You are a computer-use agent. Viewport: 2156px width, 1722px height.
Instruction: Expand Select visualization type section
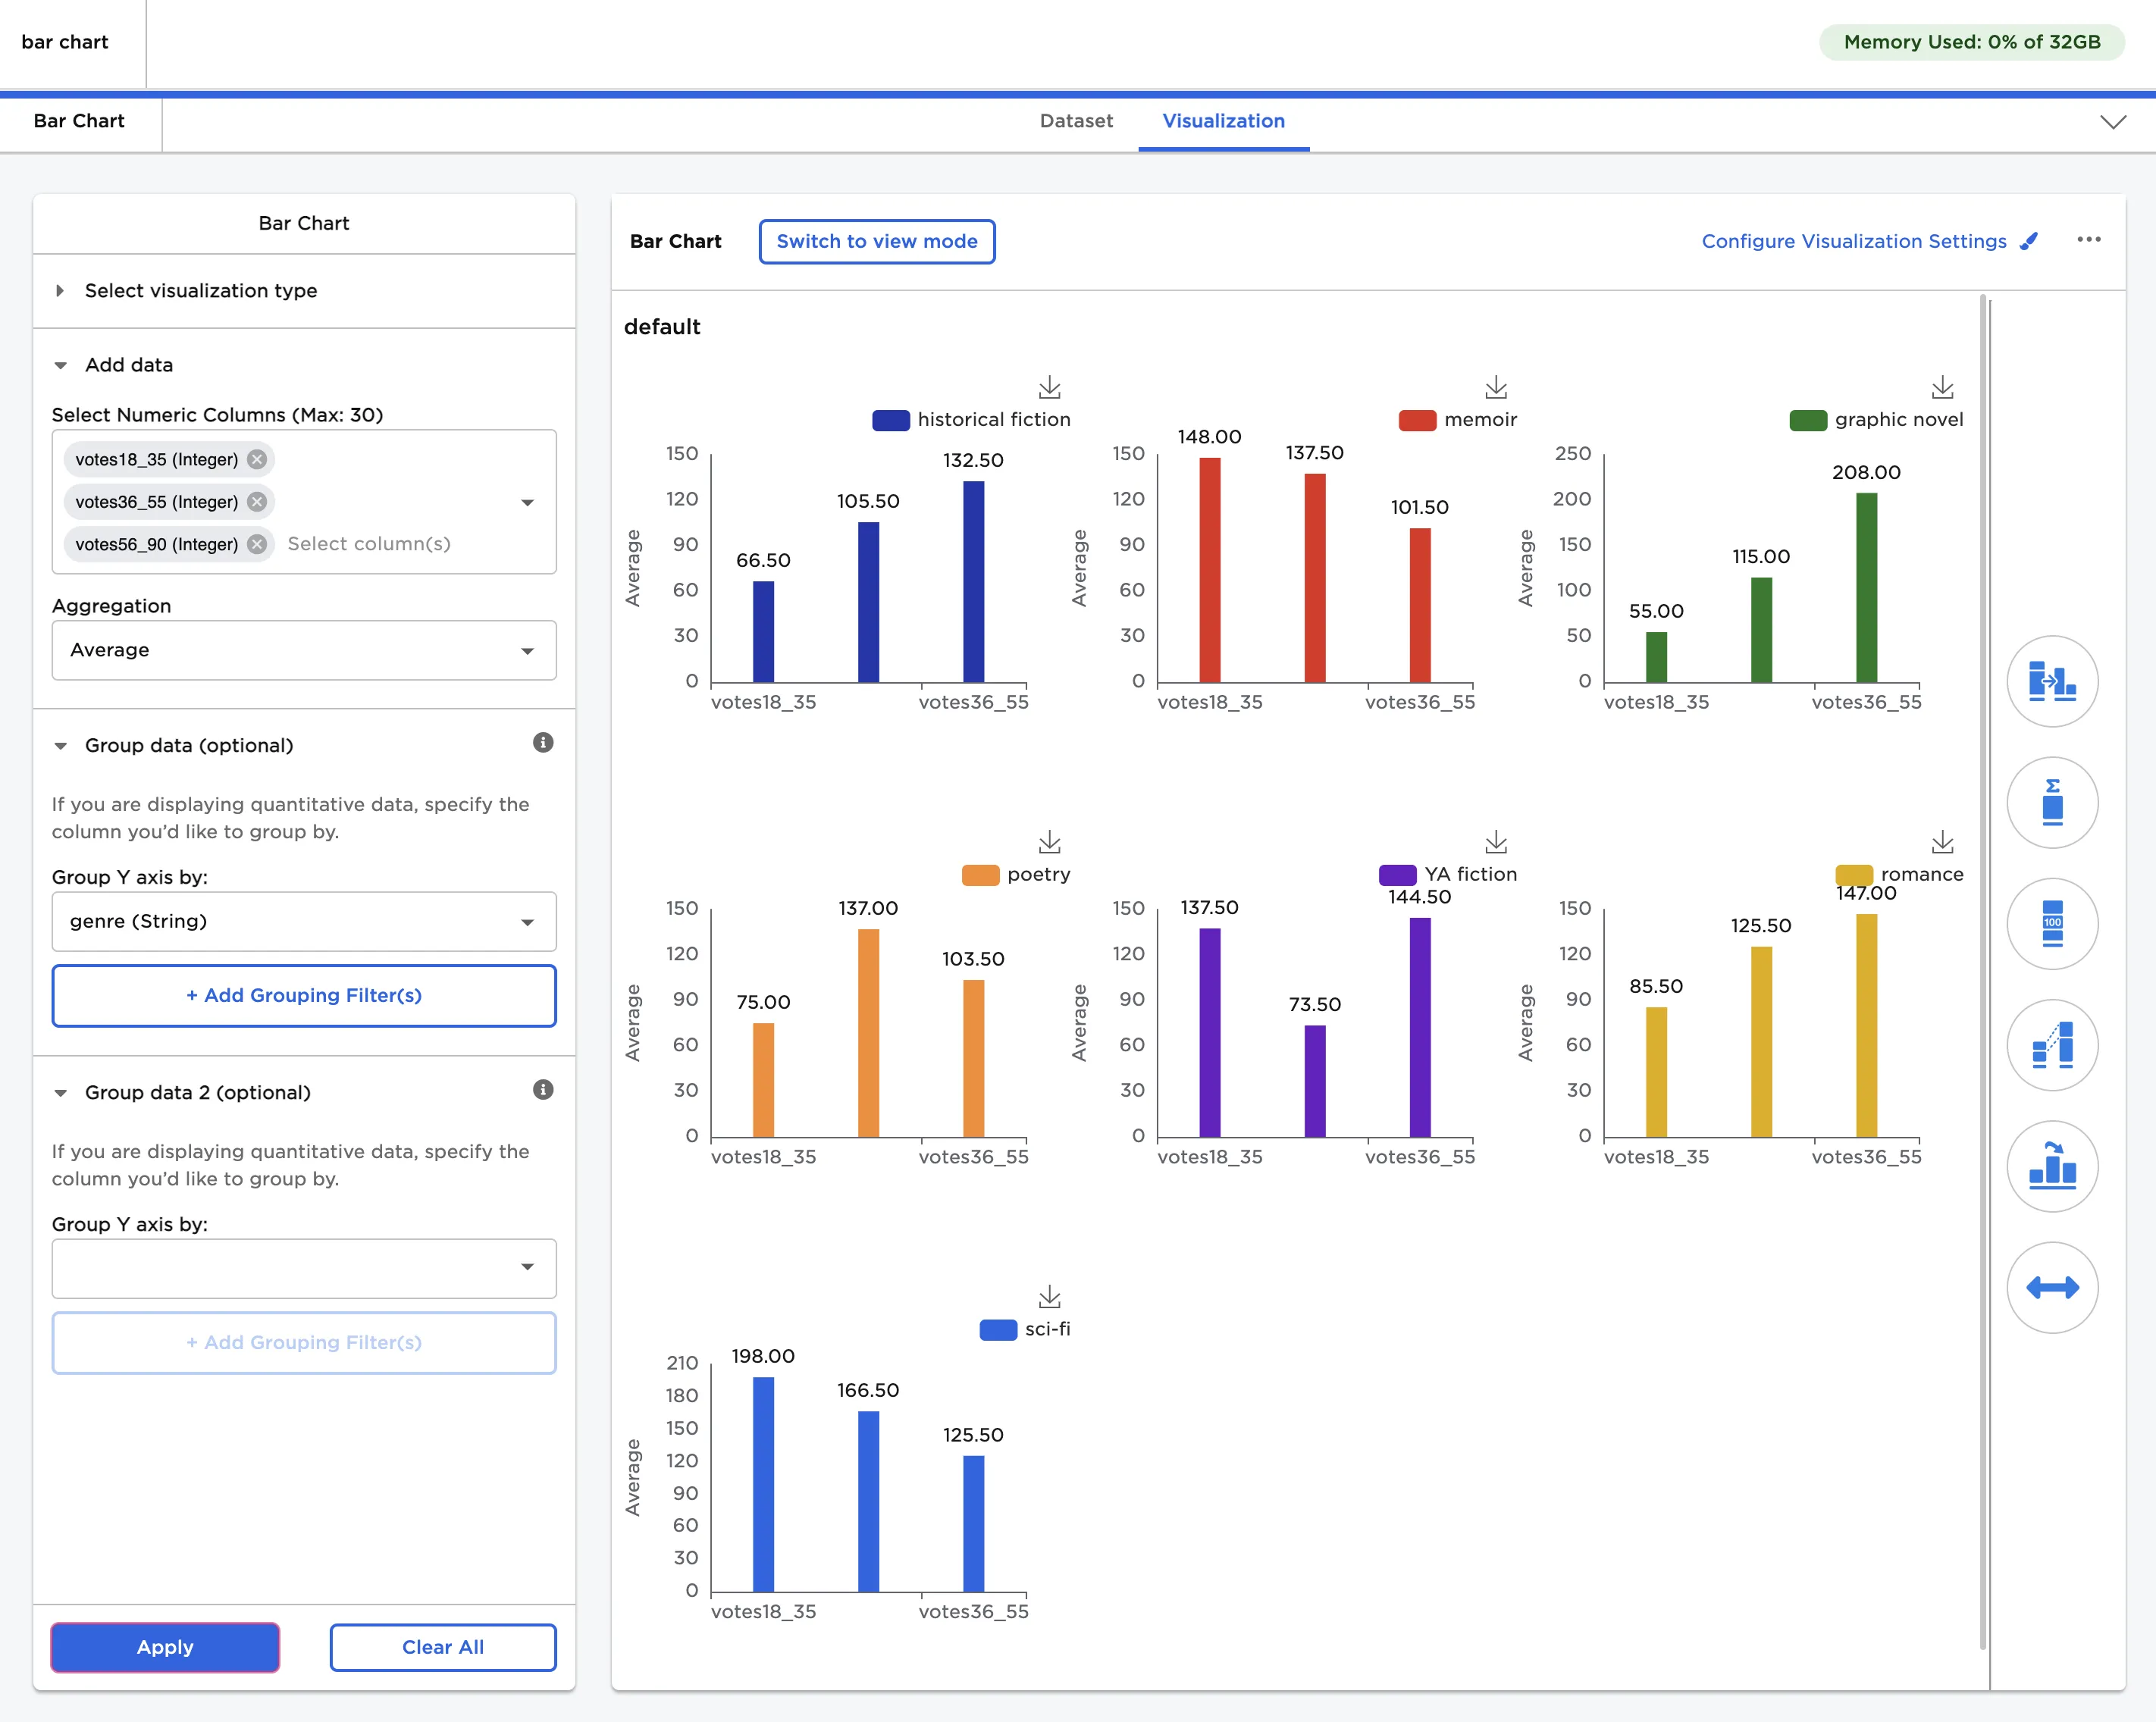click(x=200, y=291)
